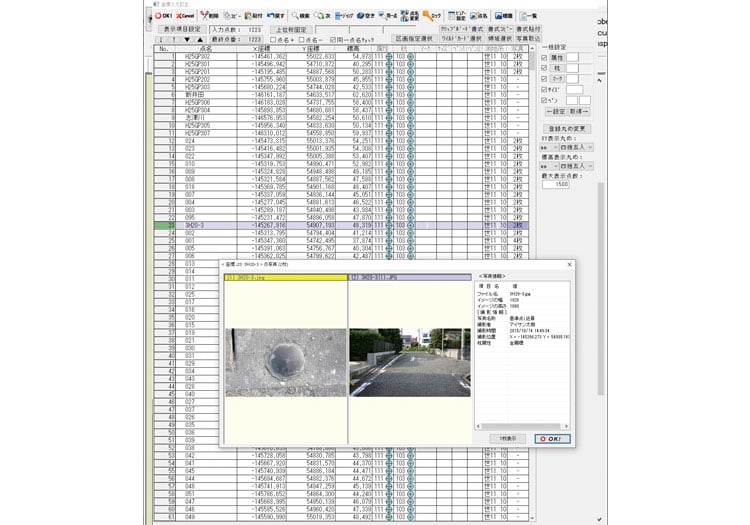Click the ビューア設定 viewer settings icon
Screen dimensions: 750x525
[457, 16]
